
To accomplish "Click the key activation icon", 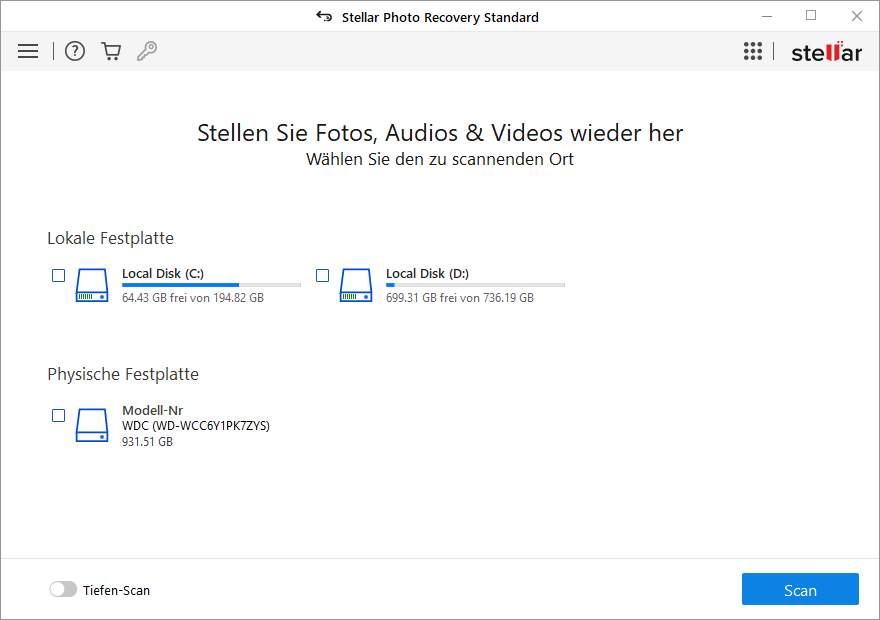I will [x=147, y=51].
